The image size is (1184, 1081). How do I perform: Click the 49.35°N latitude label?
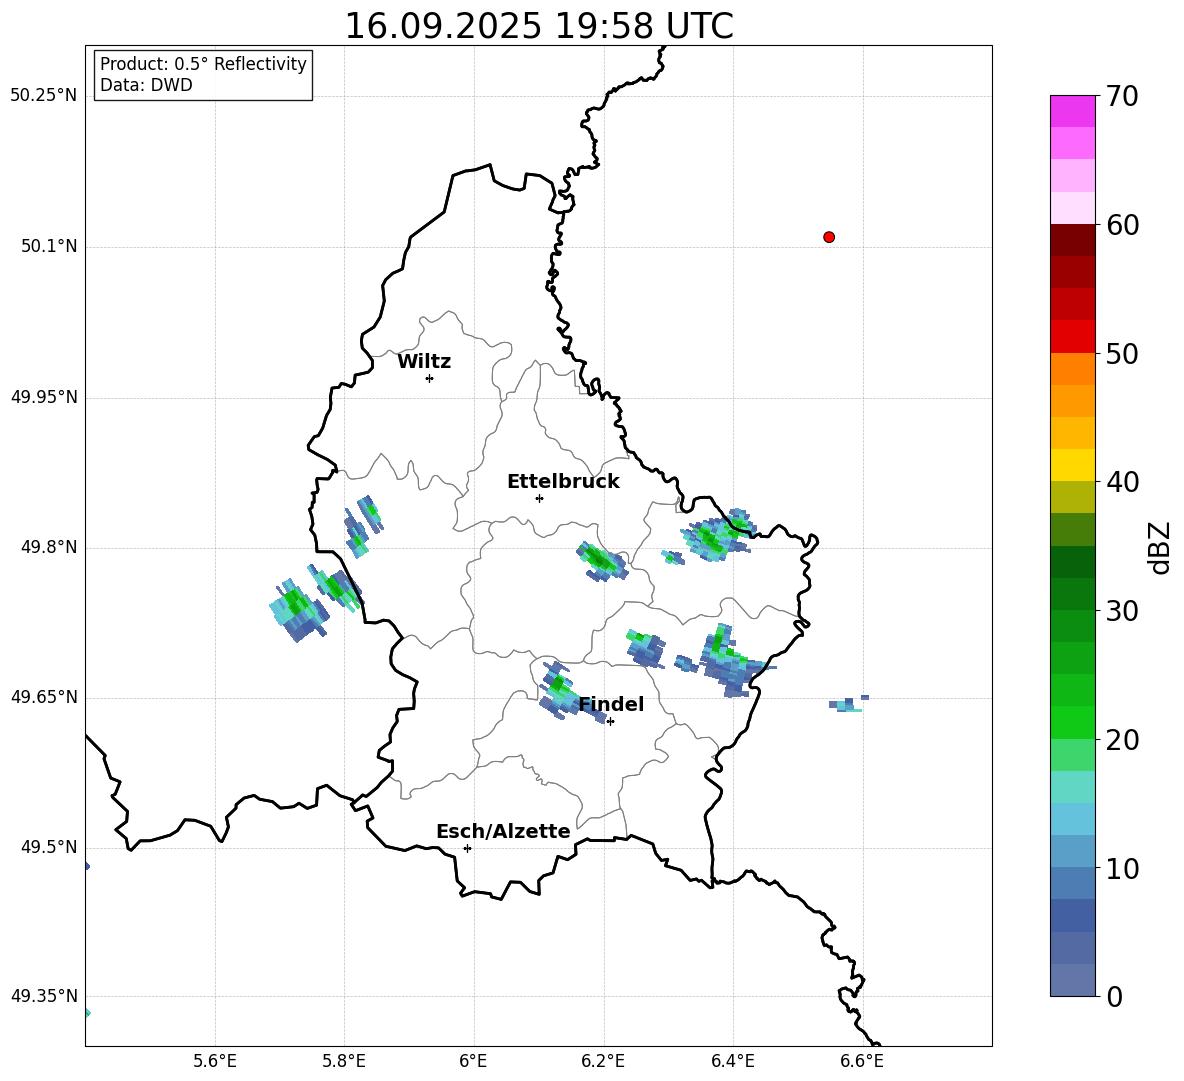pos(44,996)
